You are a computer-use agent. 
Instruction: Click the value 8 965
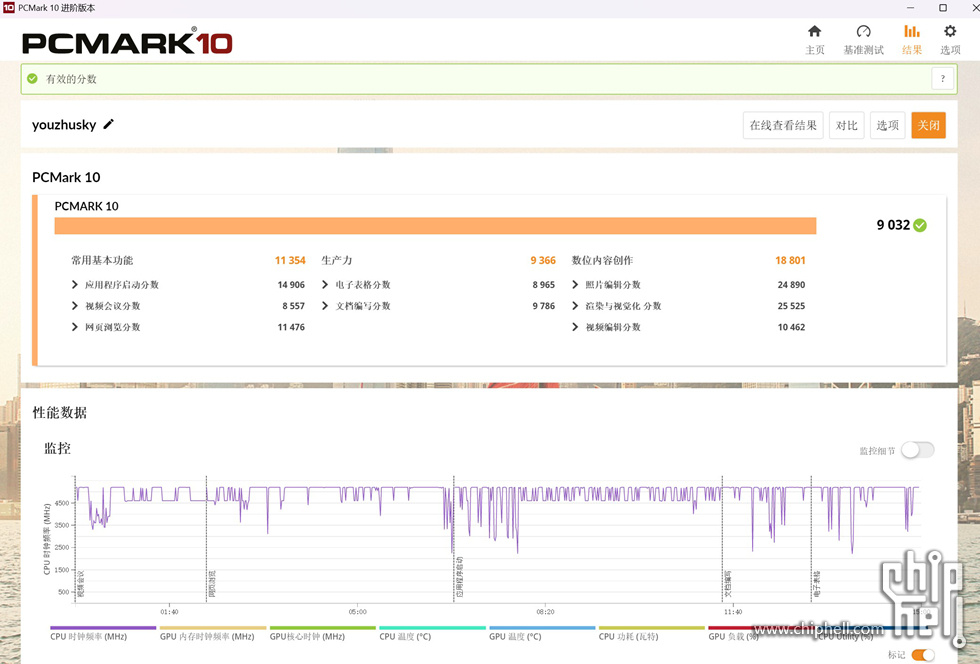[544, 284]
